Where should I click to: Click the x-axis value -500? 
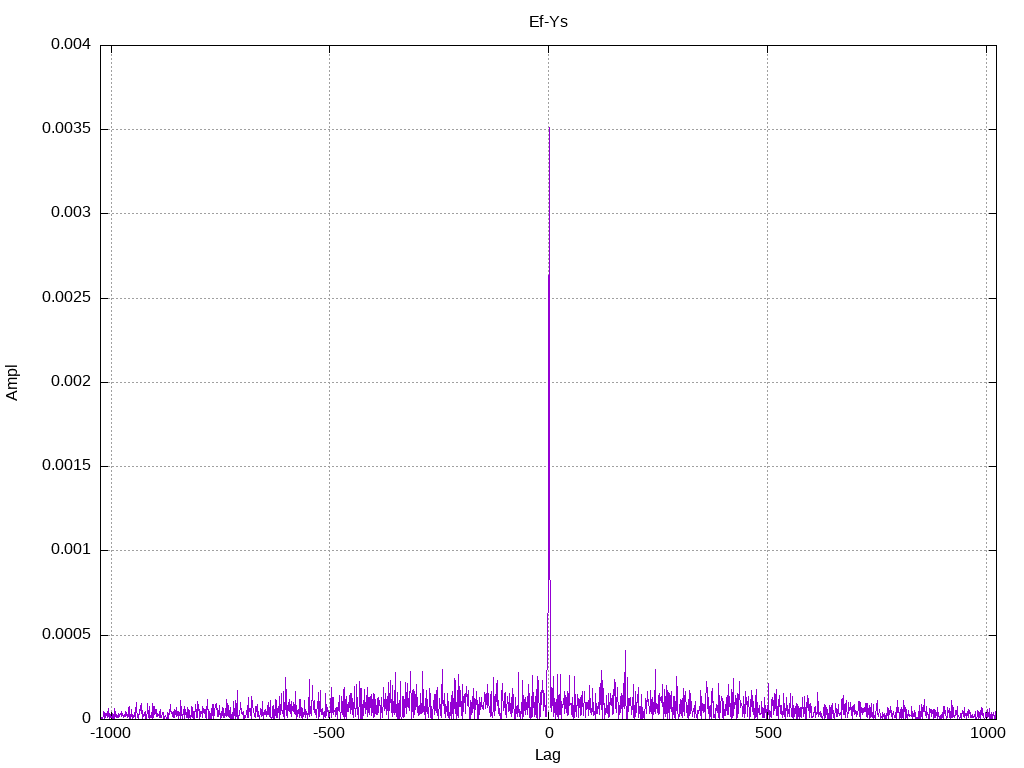[x=328, y=733]
